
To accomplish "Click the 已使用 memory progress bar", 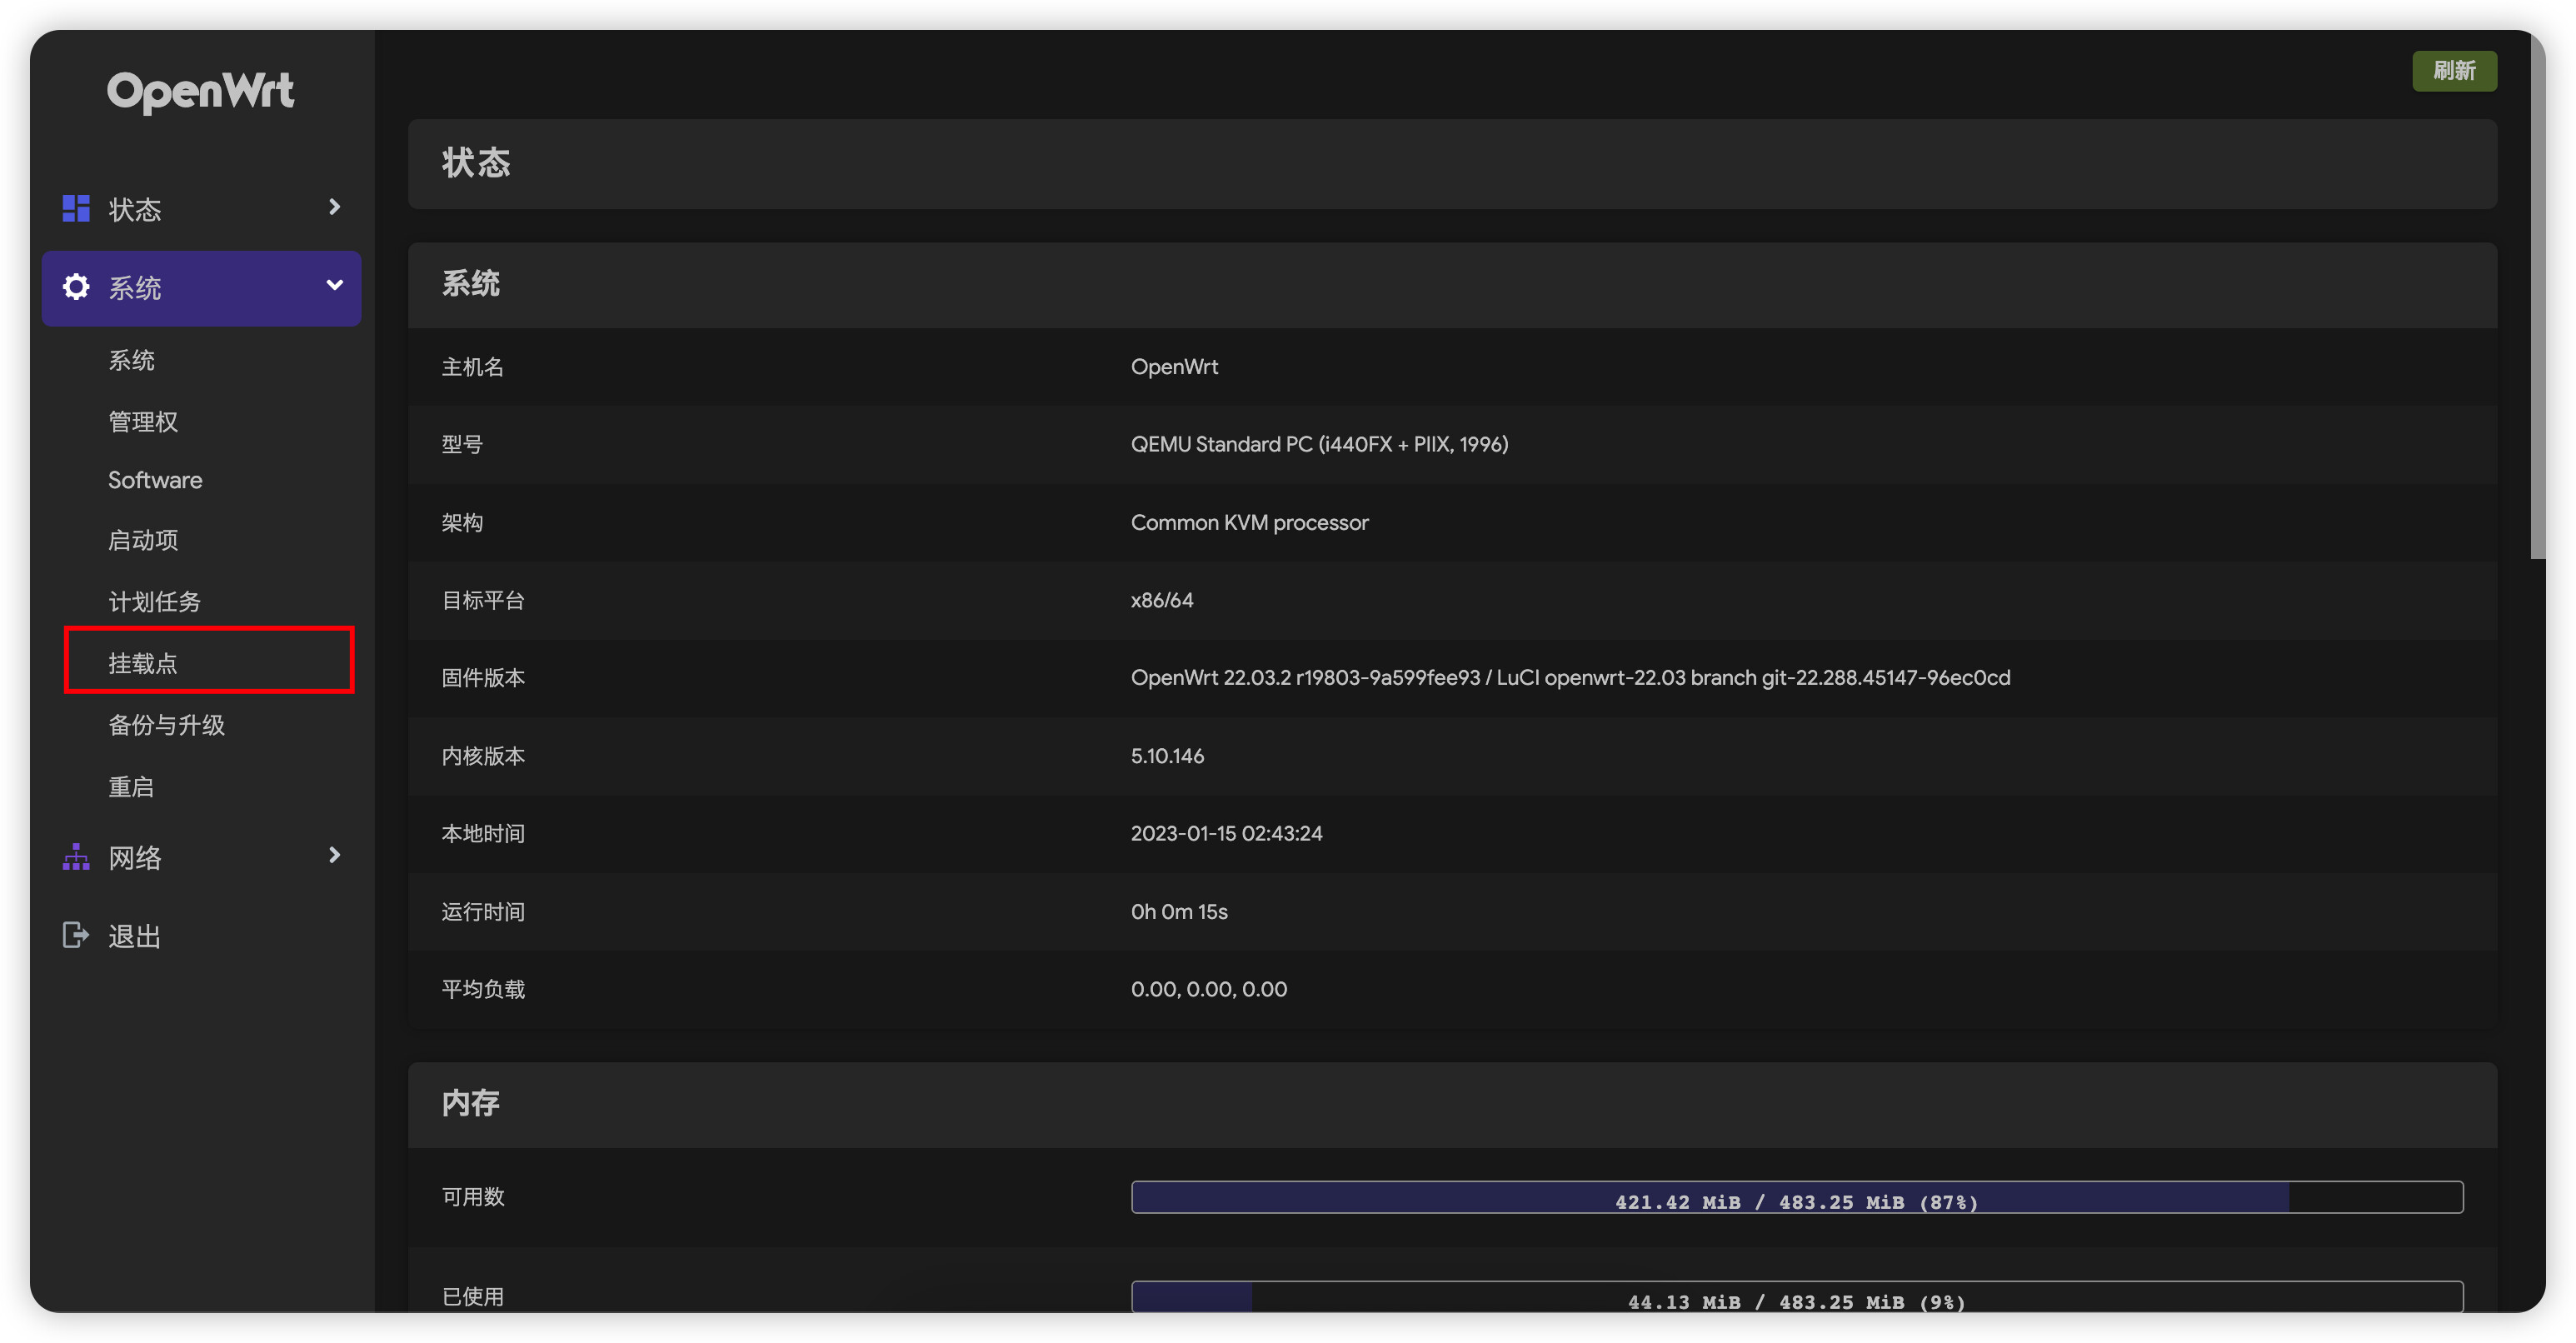I will [x=1796, y=1296].
